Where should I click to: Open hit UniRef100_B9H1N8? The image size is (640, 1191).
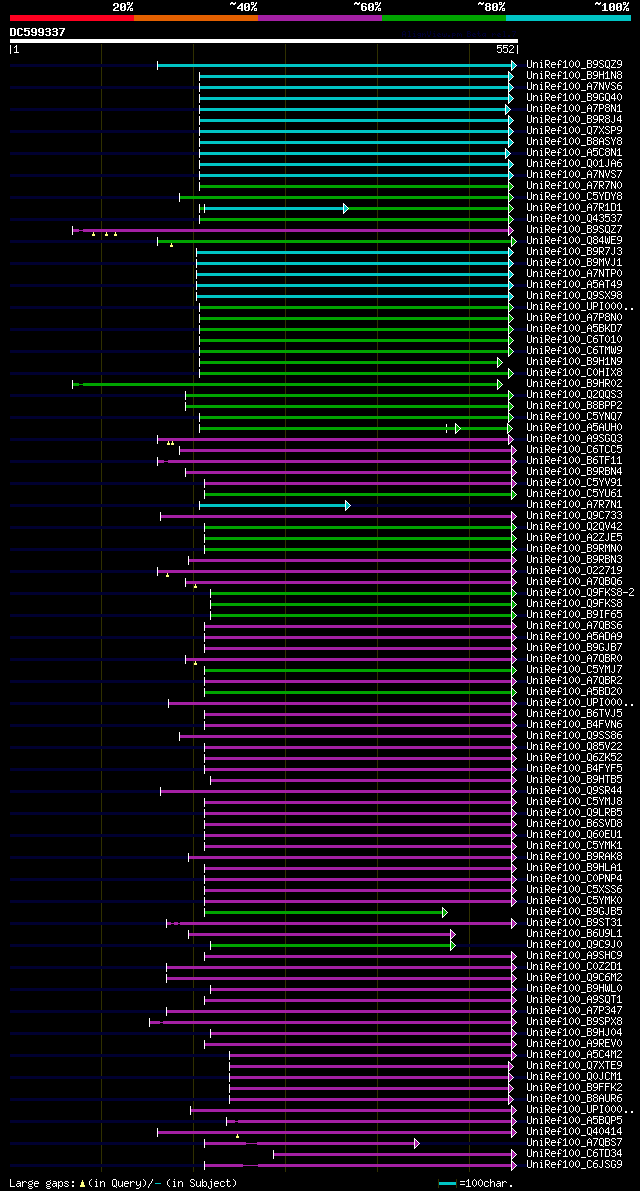pyautogui.click(x=575, y=76)
